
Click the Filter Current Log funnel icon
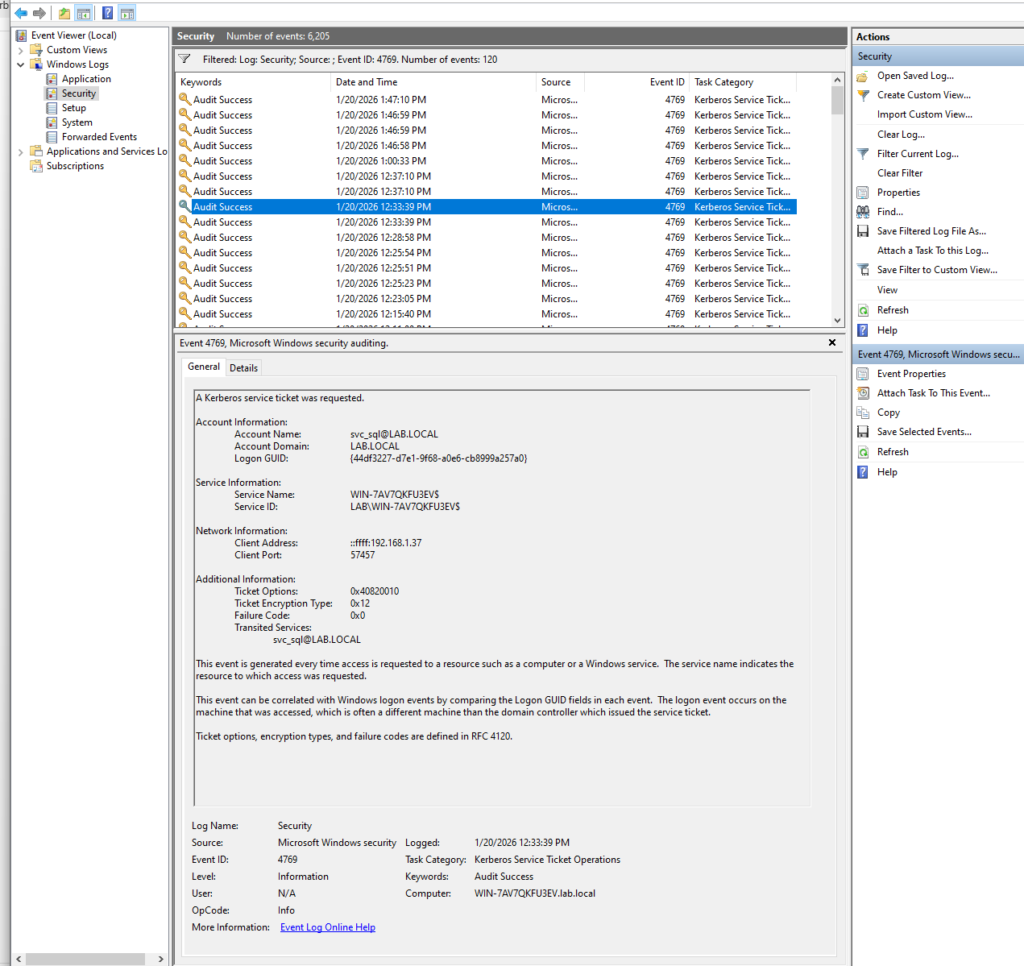862,154
